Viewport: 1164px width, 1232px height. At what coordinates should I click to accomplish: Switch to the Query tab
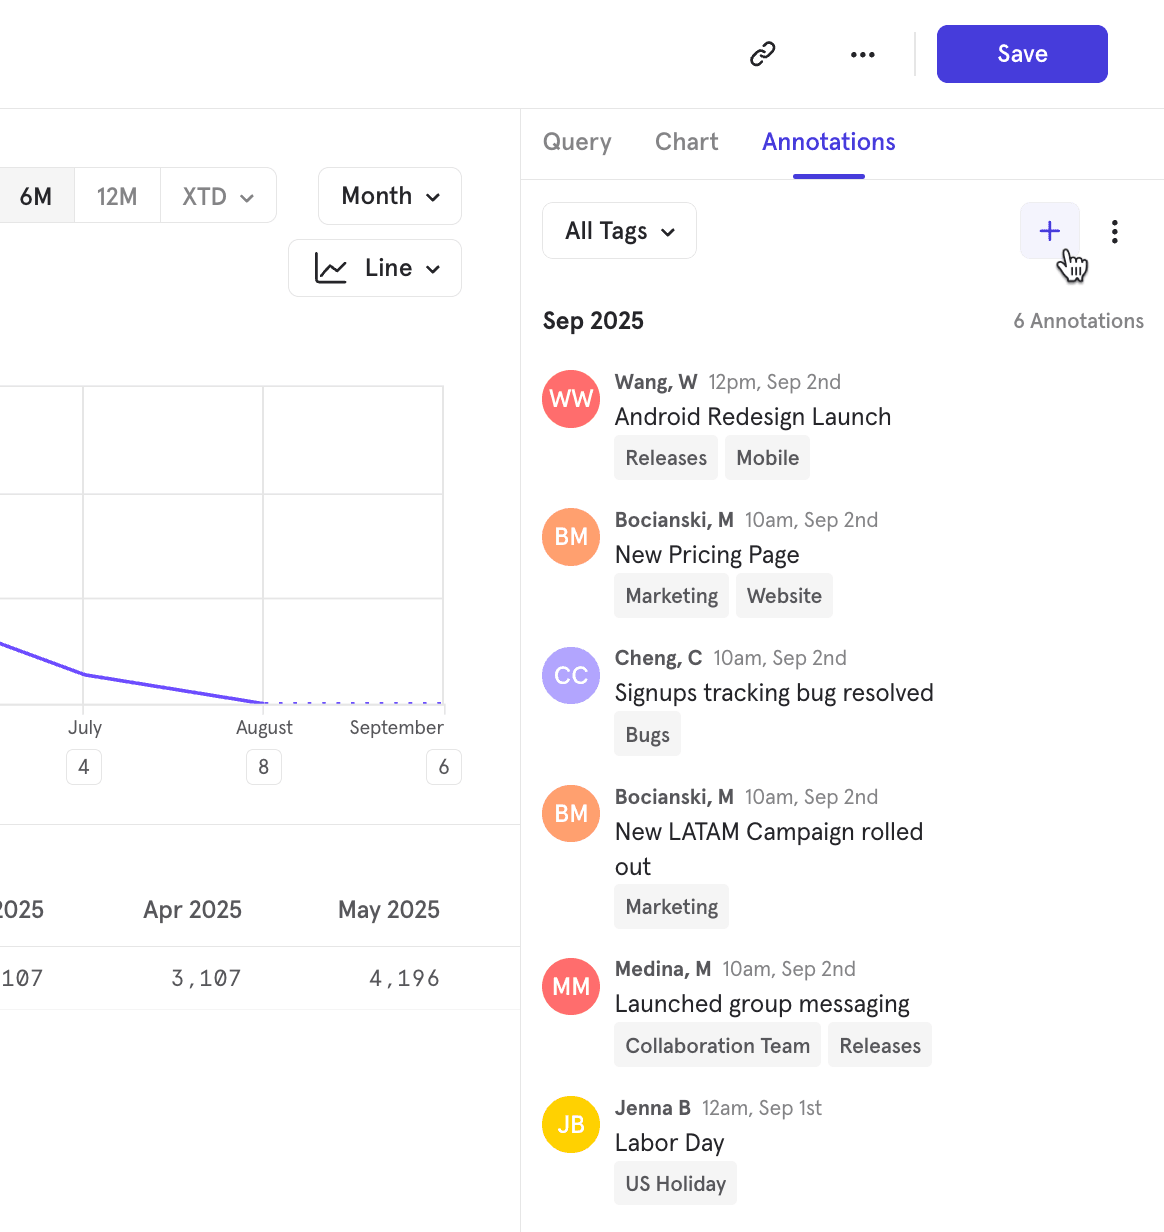tap(577, 142)
